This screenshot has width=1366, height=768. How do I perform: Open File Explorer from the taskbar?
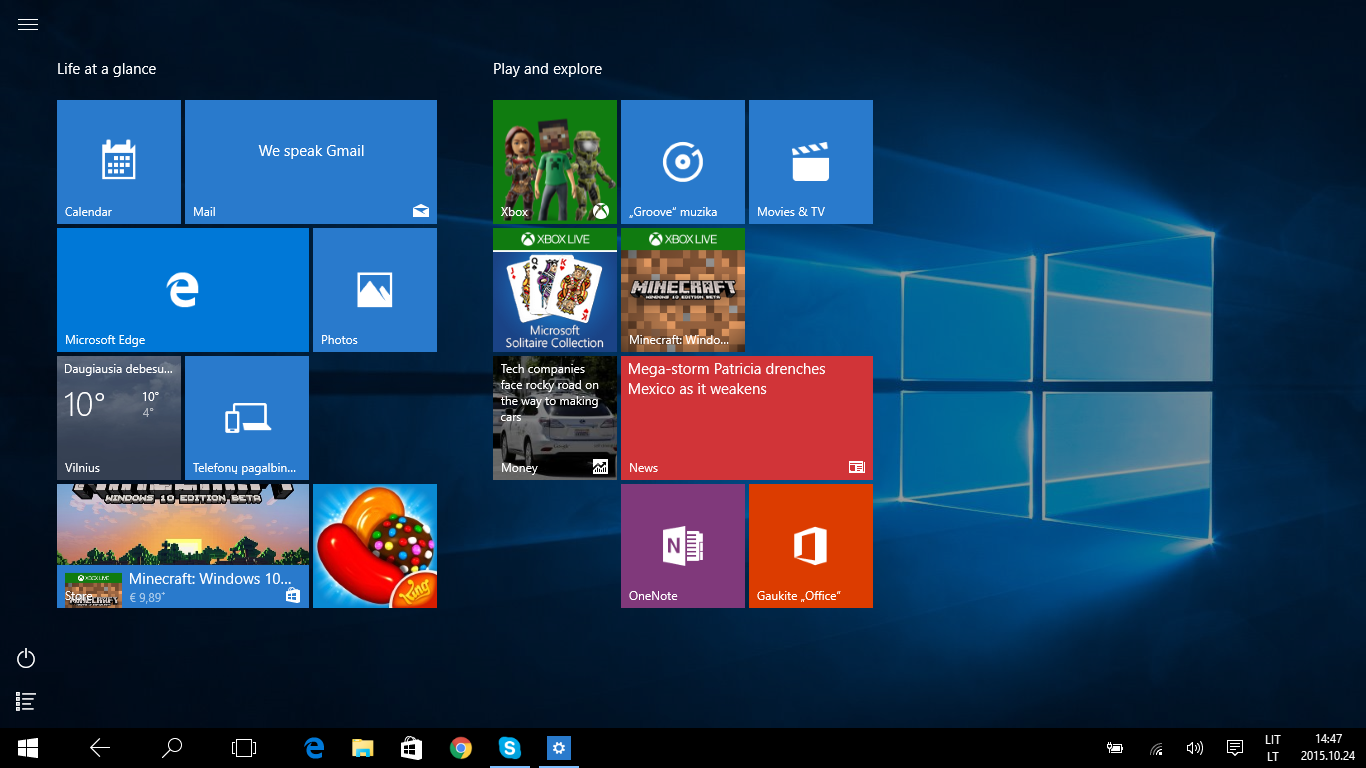pyautogui.click(x=363, y=747)
